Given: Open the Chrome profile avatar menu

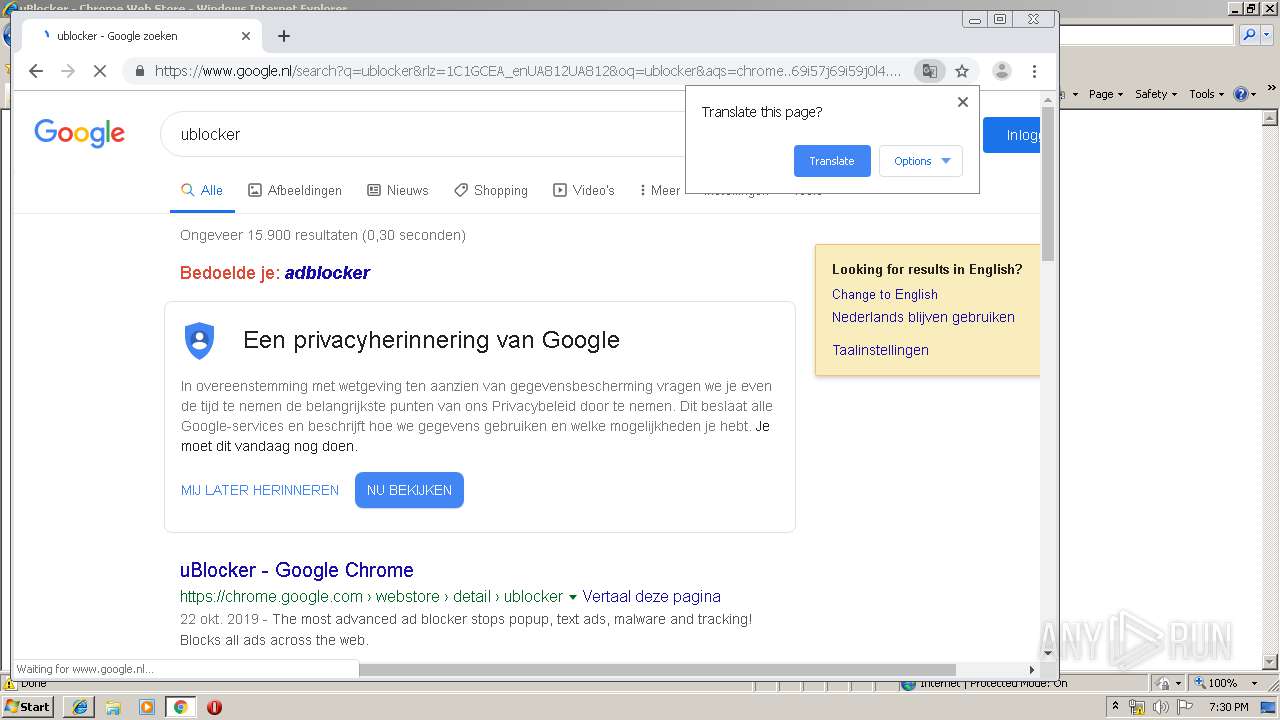Looking at the screenshot, I should 1001,71.
